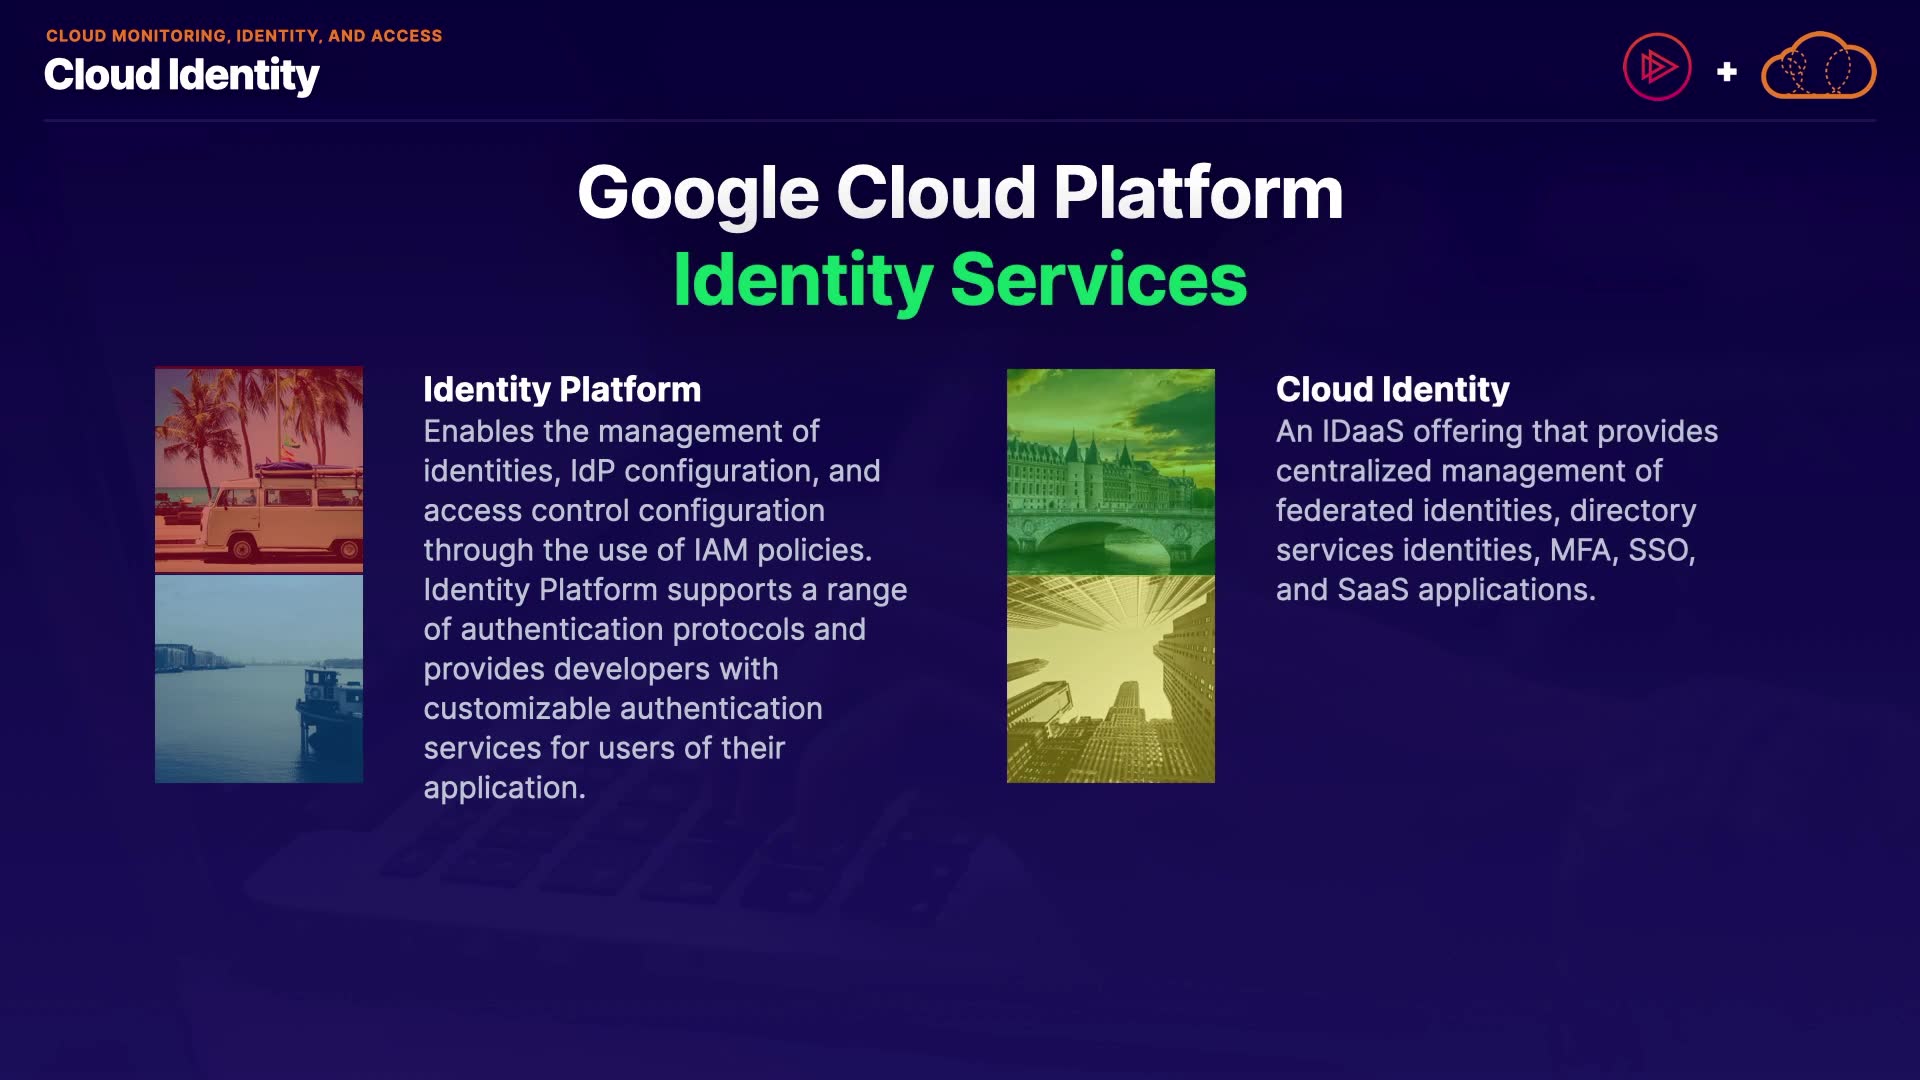Click the orange Cloud Monitoring section label
Screen dimensions: 1920x1080
tap(244, 36)
